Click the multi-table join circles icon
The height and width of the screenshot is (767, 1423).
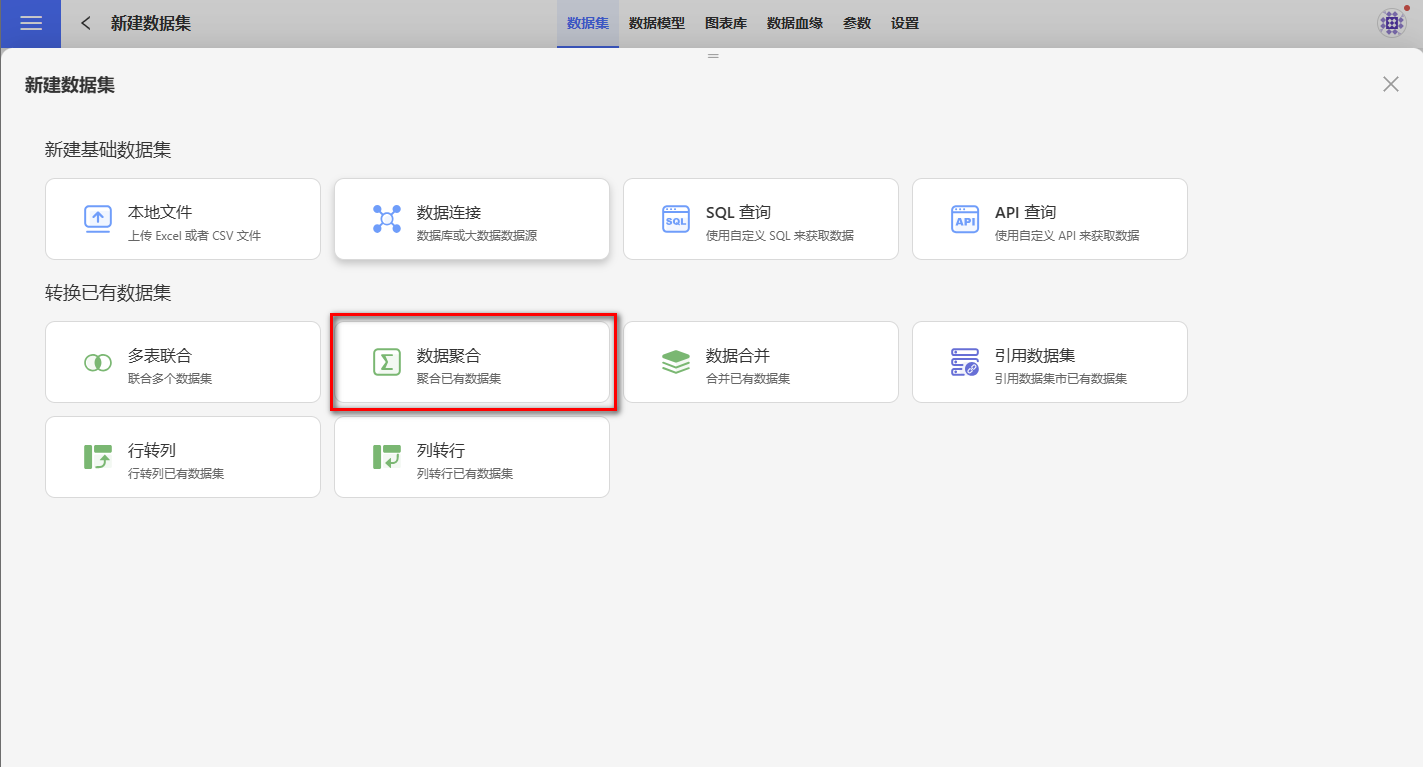click(x=98, y=362)
